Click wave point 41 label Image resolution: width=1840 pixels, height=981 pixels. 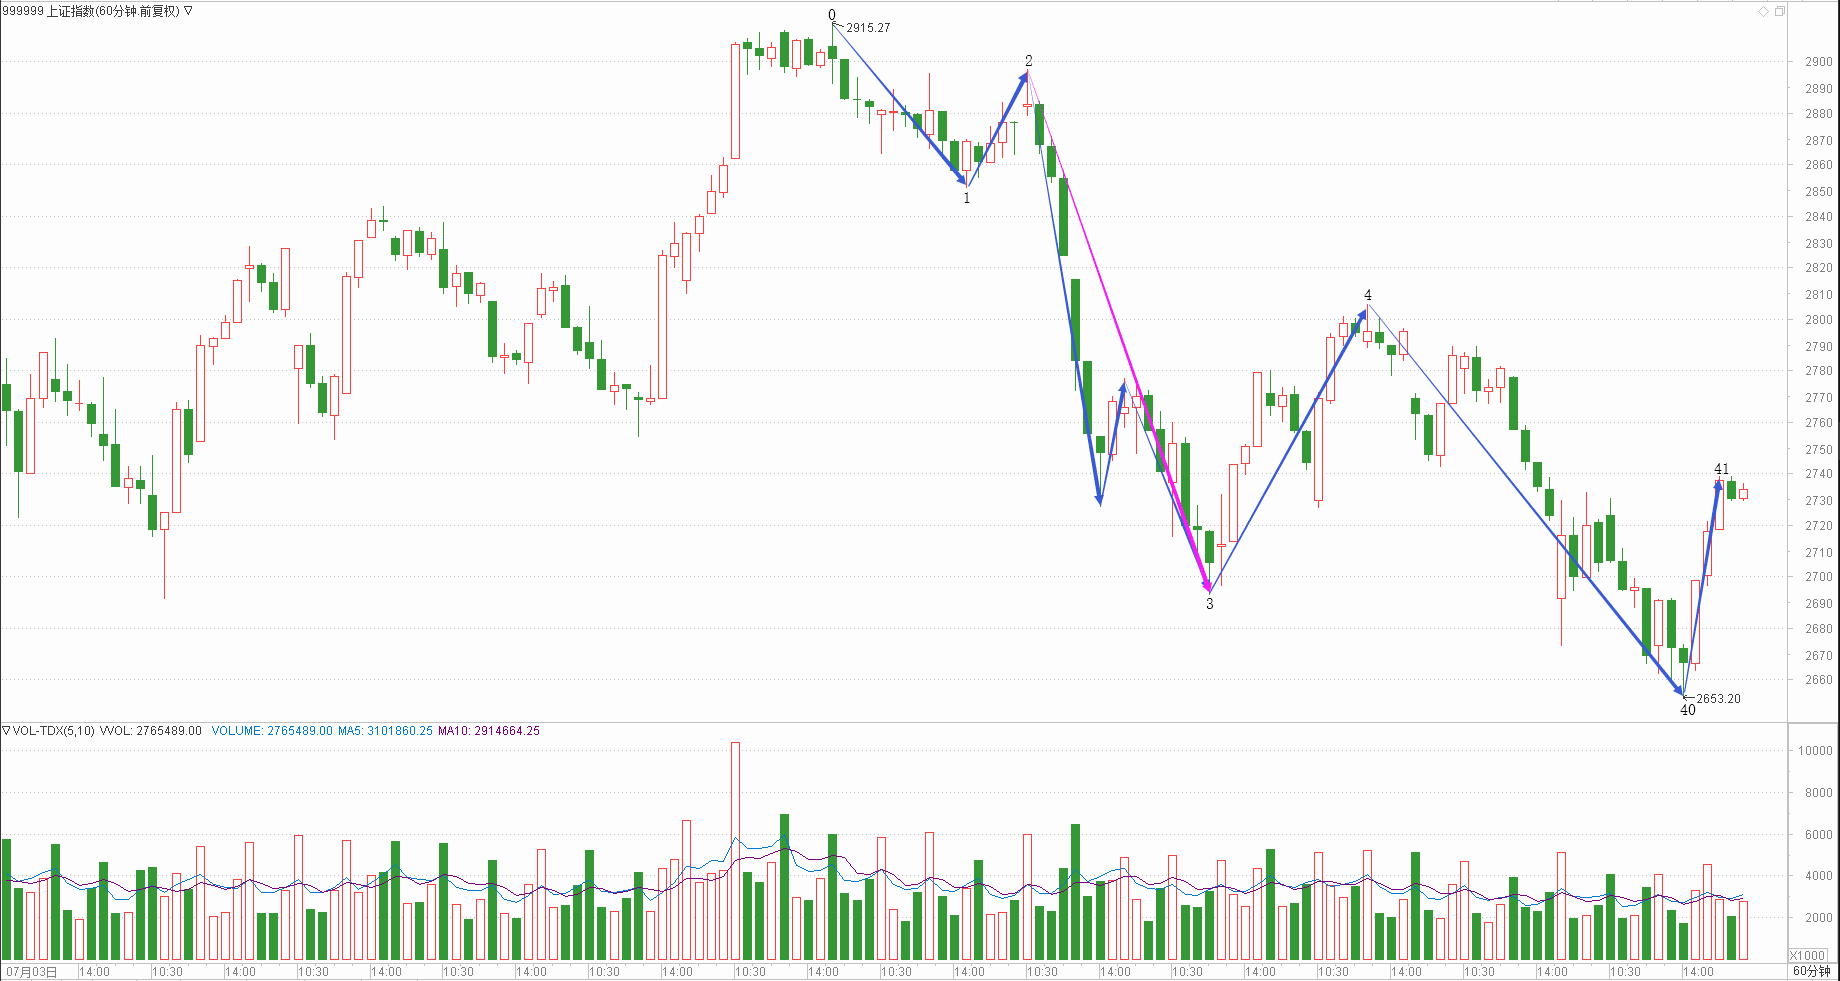tap(1721, 469)
